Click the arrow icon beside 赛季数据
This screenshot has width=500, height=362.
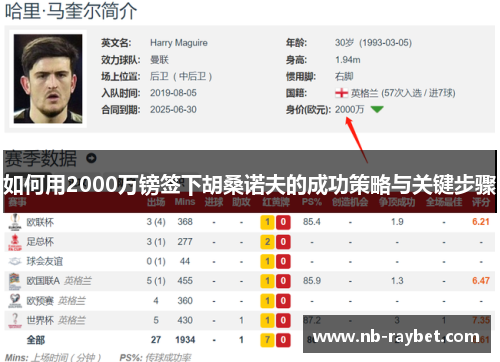tap(91, 158)
